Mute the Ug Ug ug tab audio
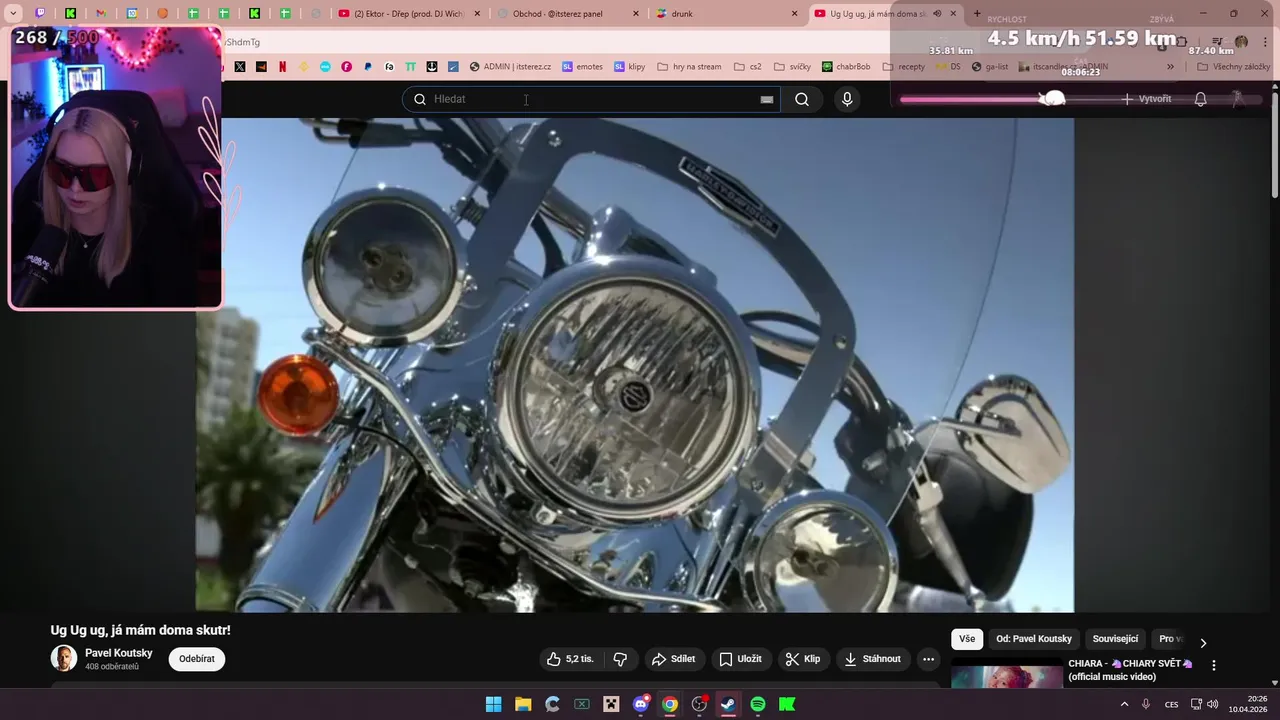 (x=937, y=14)
